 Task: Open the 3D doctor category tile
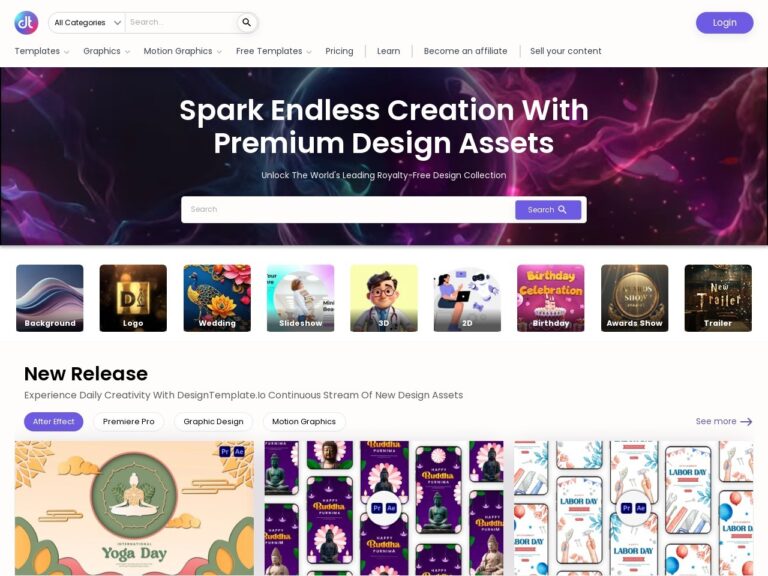[384, 298]
